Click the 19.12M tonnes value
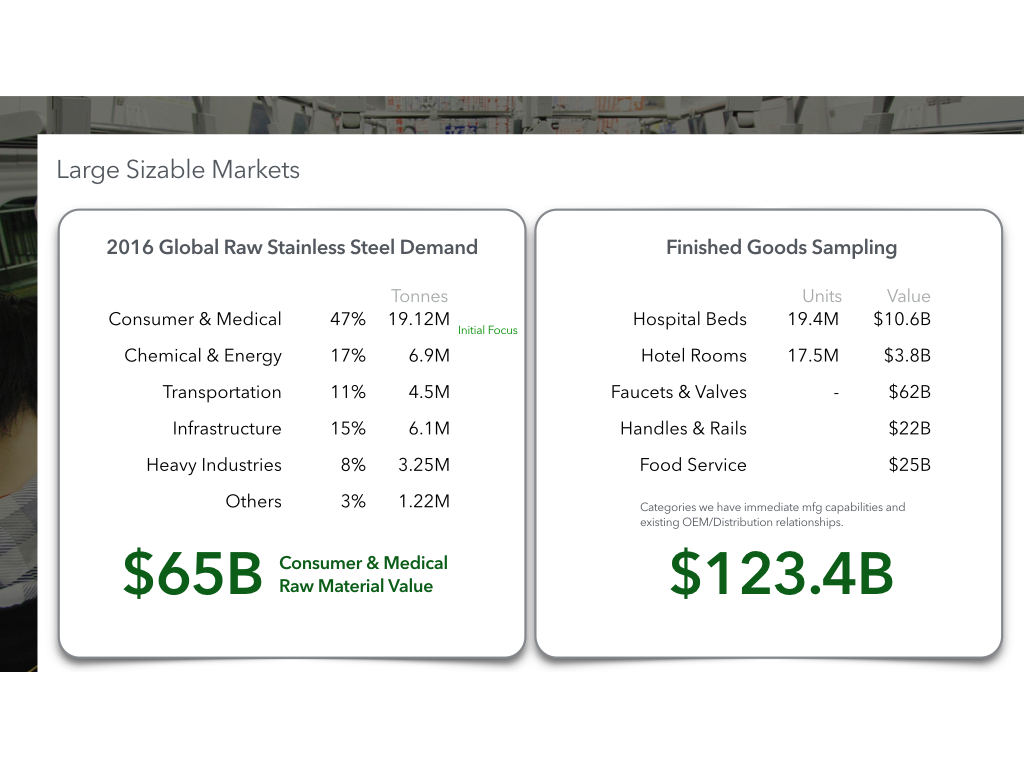This screenshot has width=1024, height=768. pos(419,319)
